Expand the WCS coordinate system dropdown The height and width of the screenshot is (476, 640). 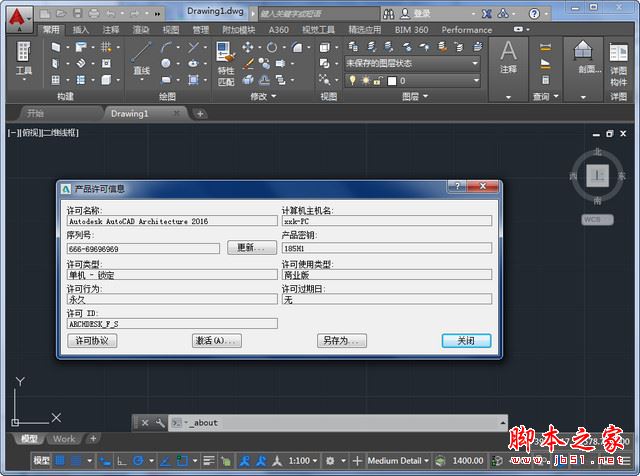coord(597,220)
